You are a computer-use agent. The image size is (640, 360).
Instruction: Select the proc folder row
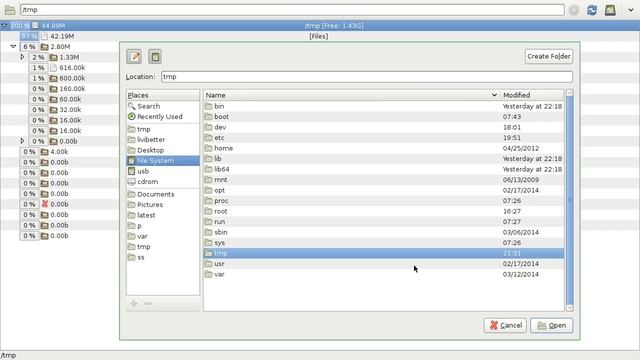pos(384,201)
